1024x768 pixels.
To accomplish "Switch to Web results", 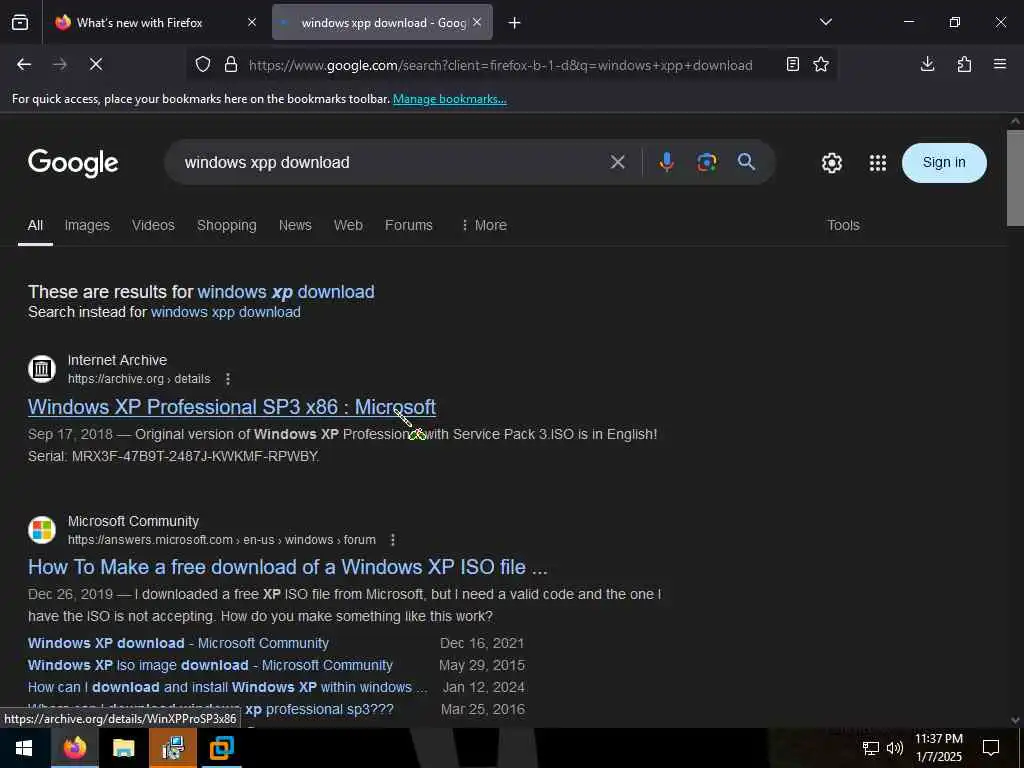I will 348,225.
